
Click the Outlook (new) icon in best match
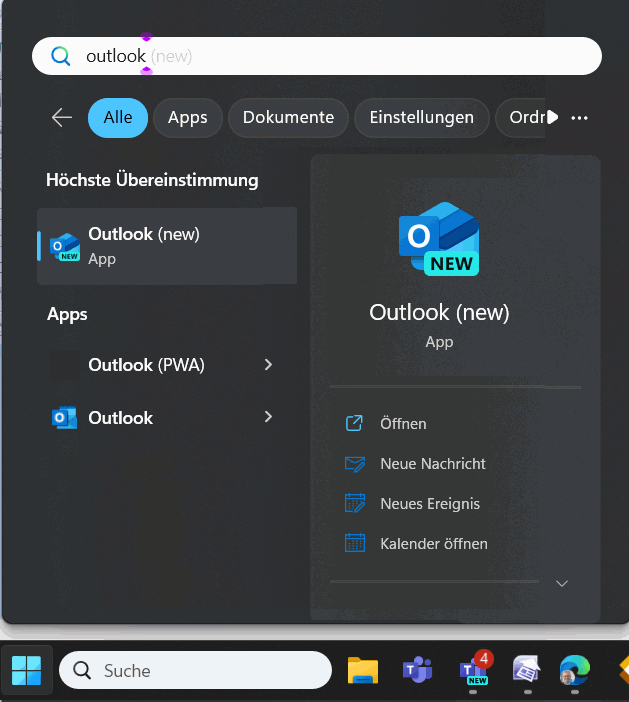pyautogui.click(x=65, y=247)
